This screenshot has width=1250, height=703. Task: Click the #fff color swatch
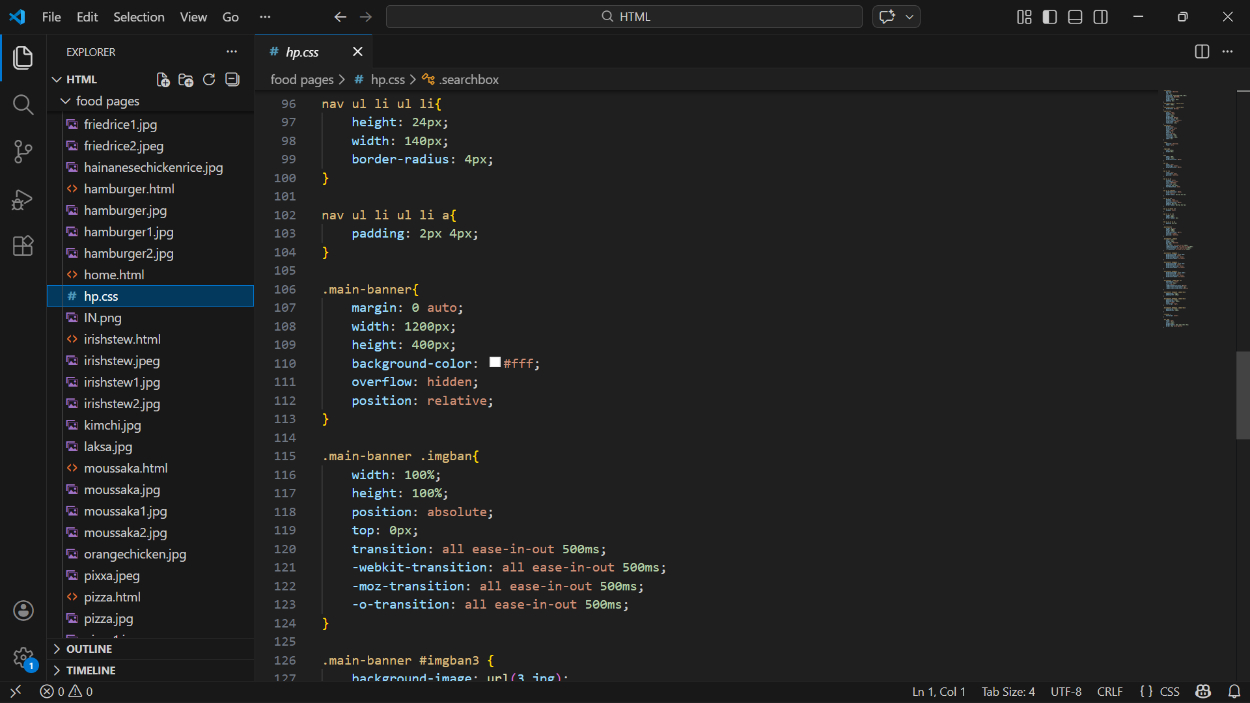[495, 363]
